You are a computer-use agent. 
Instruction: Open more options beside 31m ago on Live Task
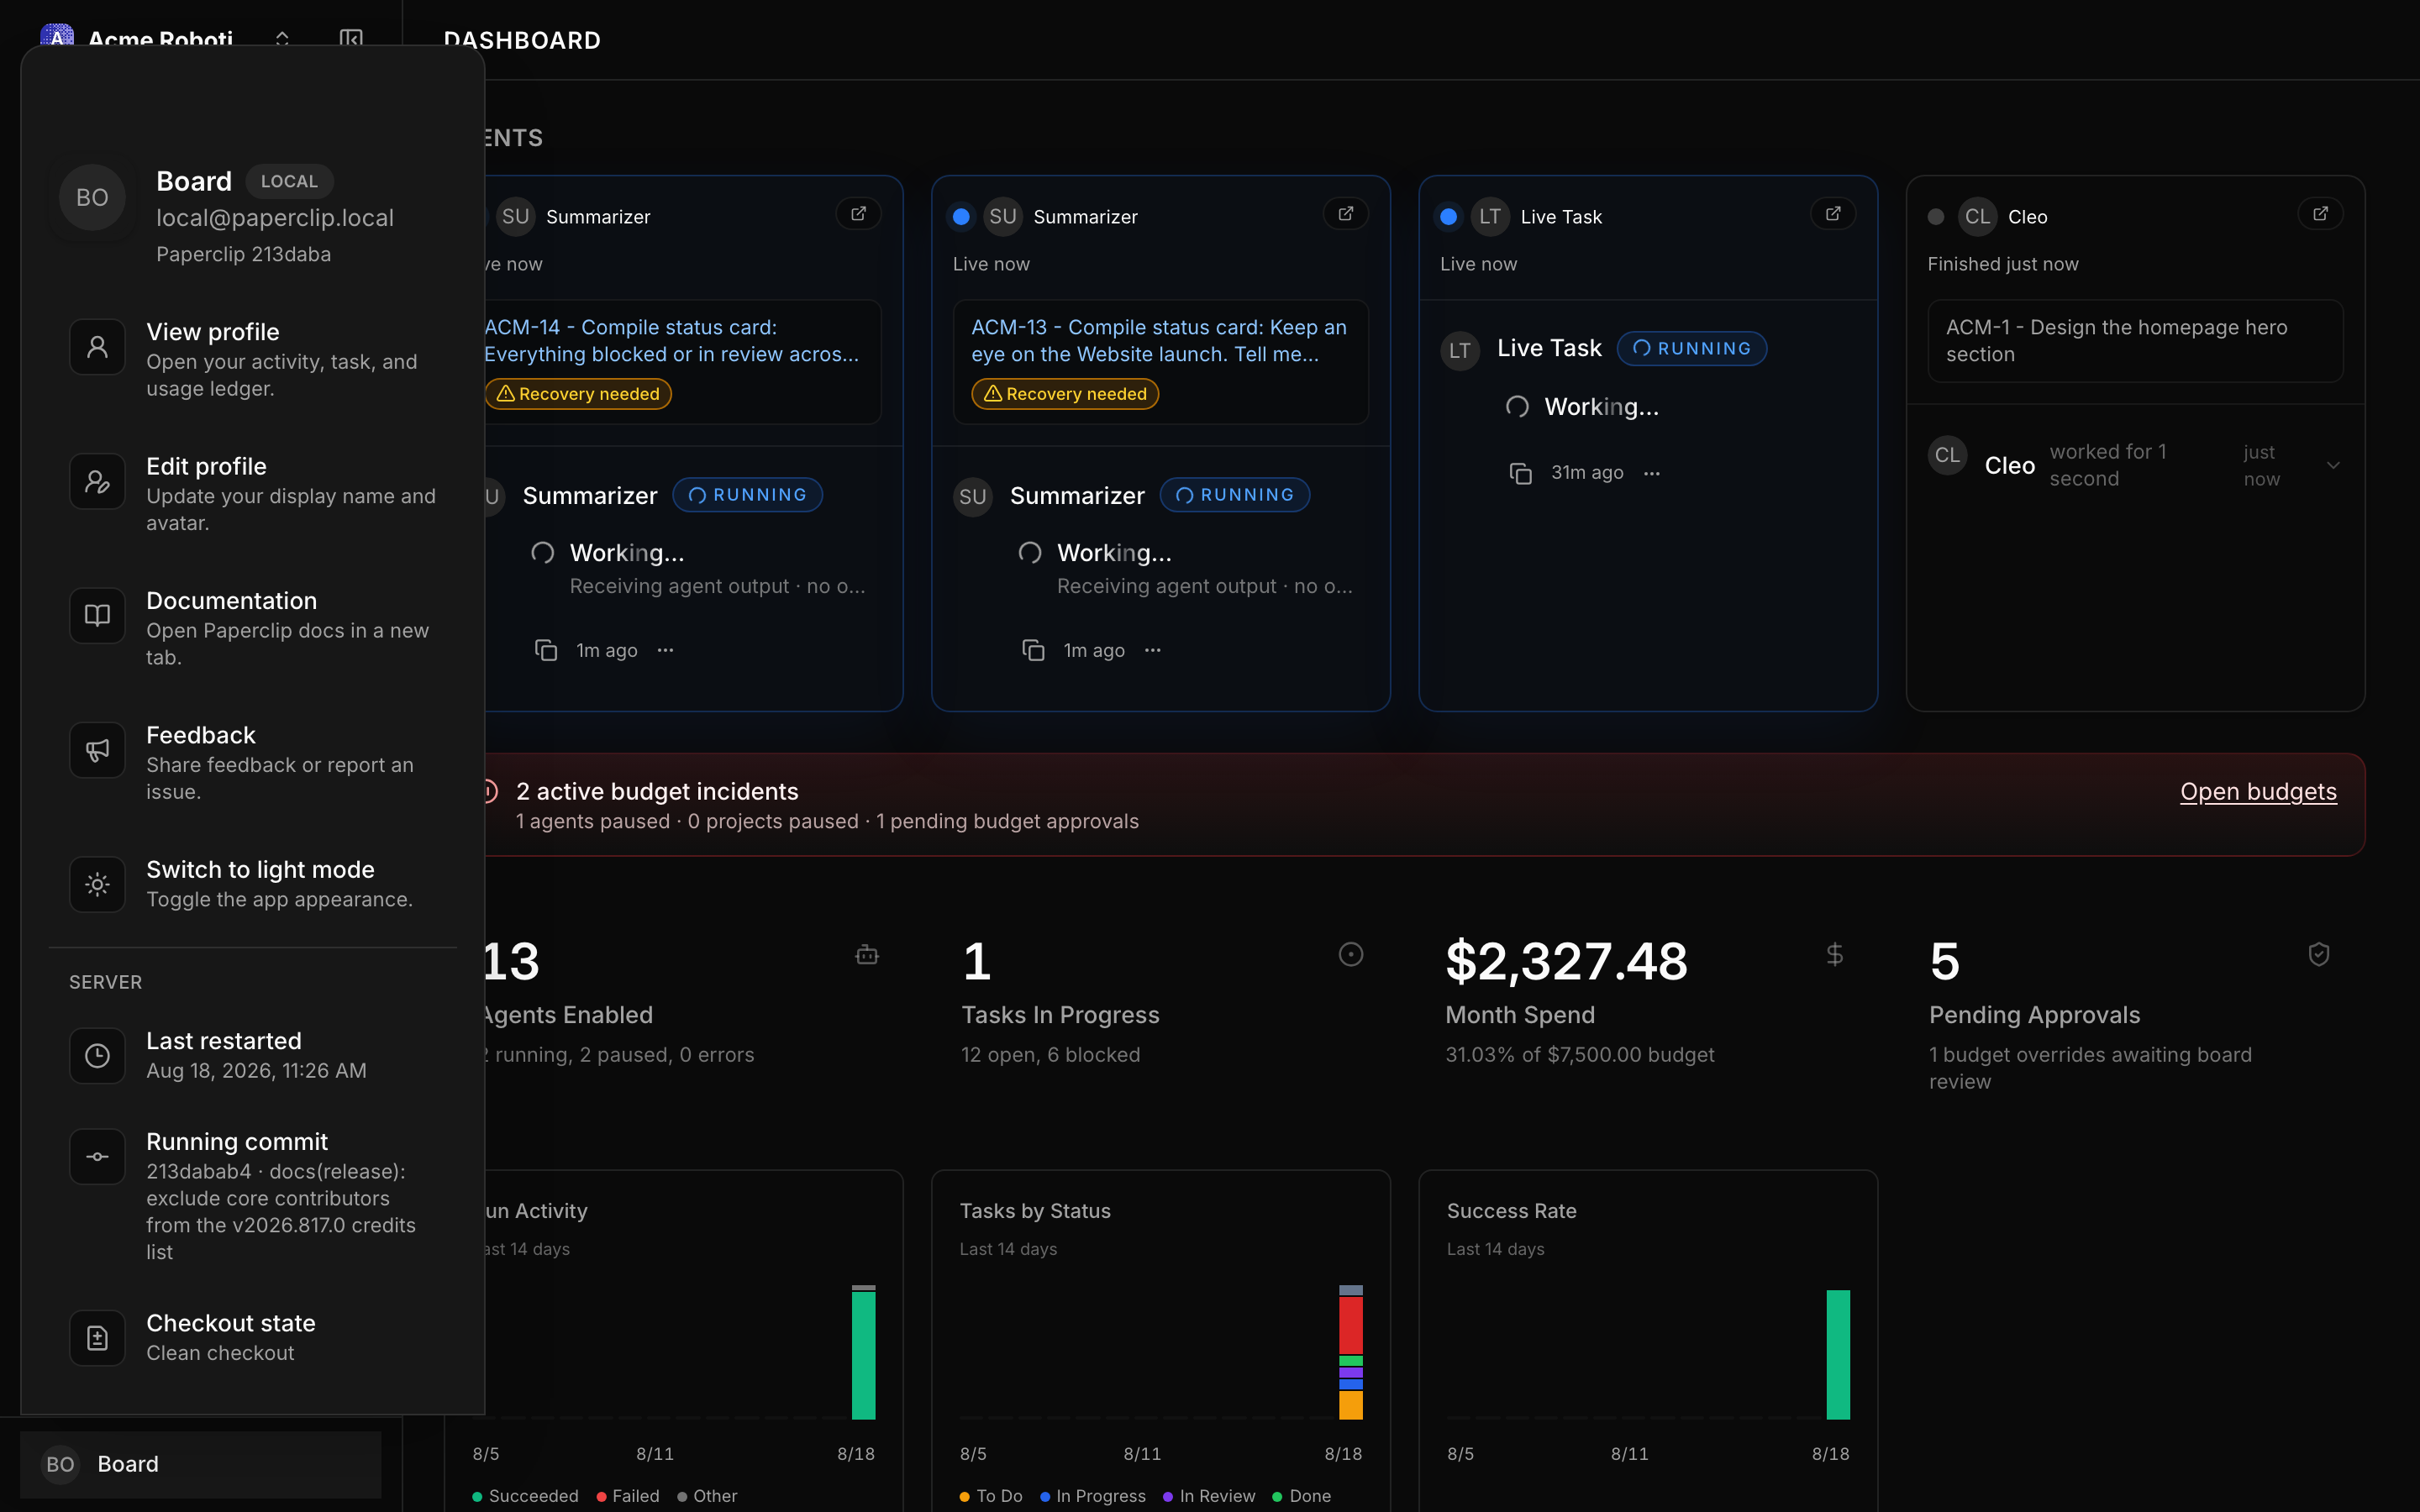pyautogui.click(x=1651, y=473)
